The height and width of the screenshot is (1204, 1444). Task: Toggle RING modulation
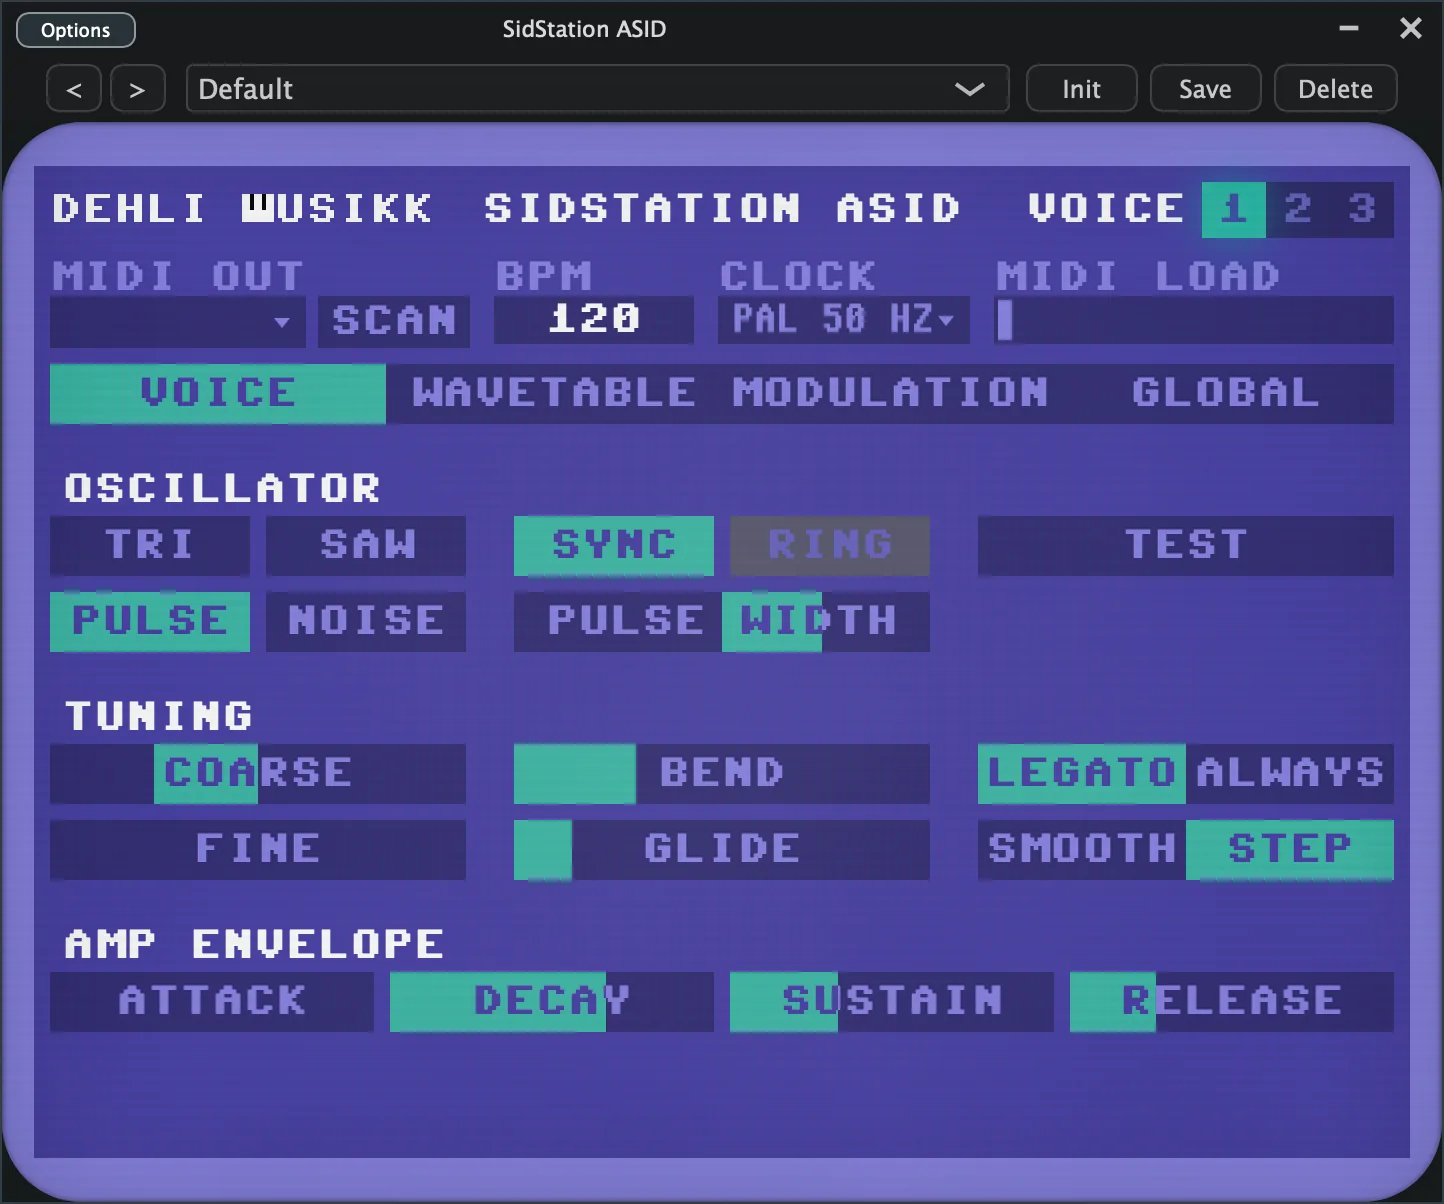tap(830, 545)
